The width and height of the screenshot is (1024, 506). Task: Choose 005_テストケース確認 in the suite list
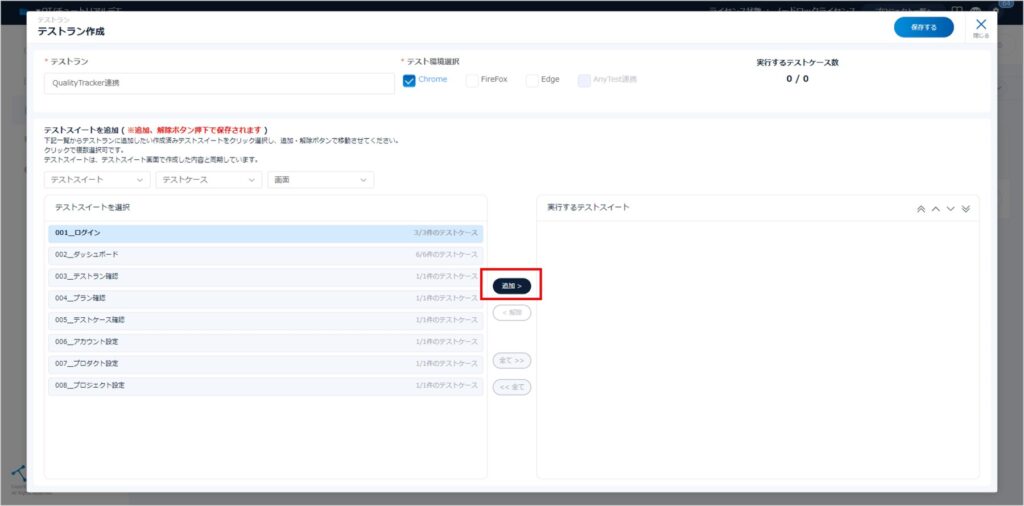tap(265, 320)
